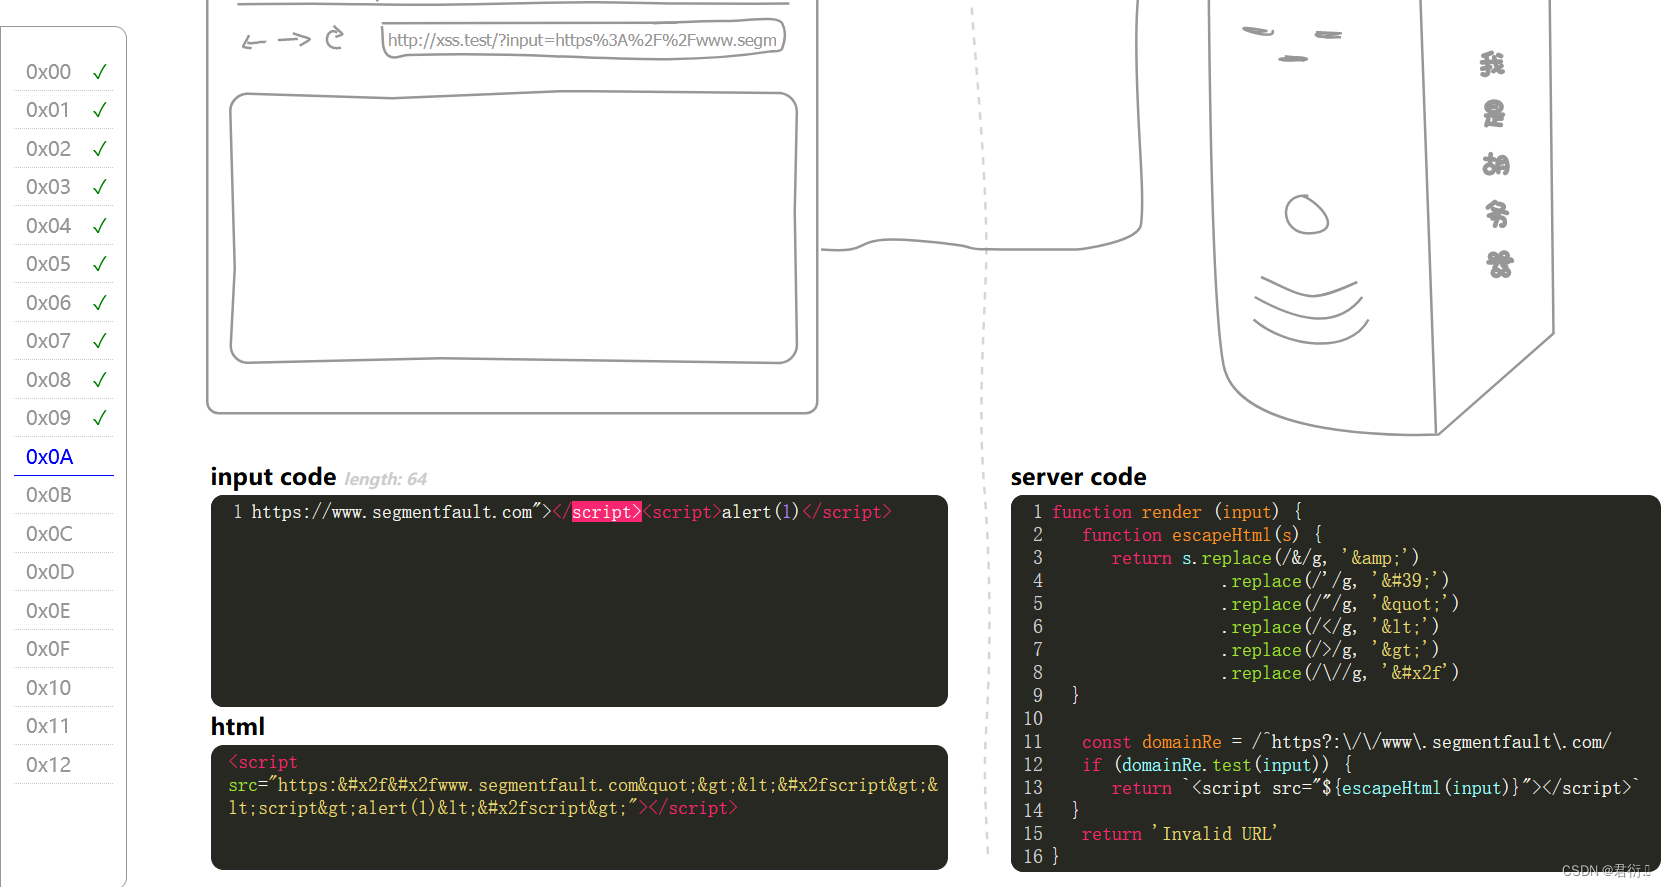Viewport: 1666px width, 887px height.
Task: Click the replace '&quot;' line in server code
Action: coord(1340,604)
